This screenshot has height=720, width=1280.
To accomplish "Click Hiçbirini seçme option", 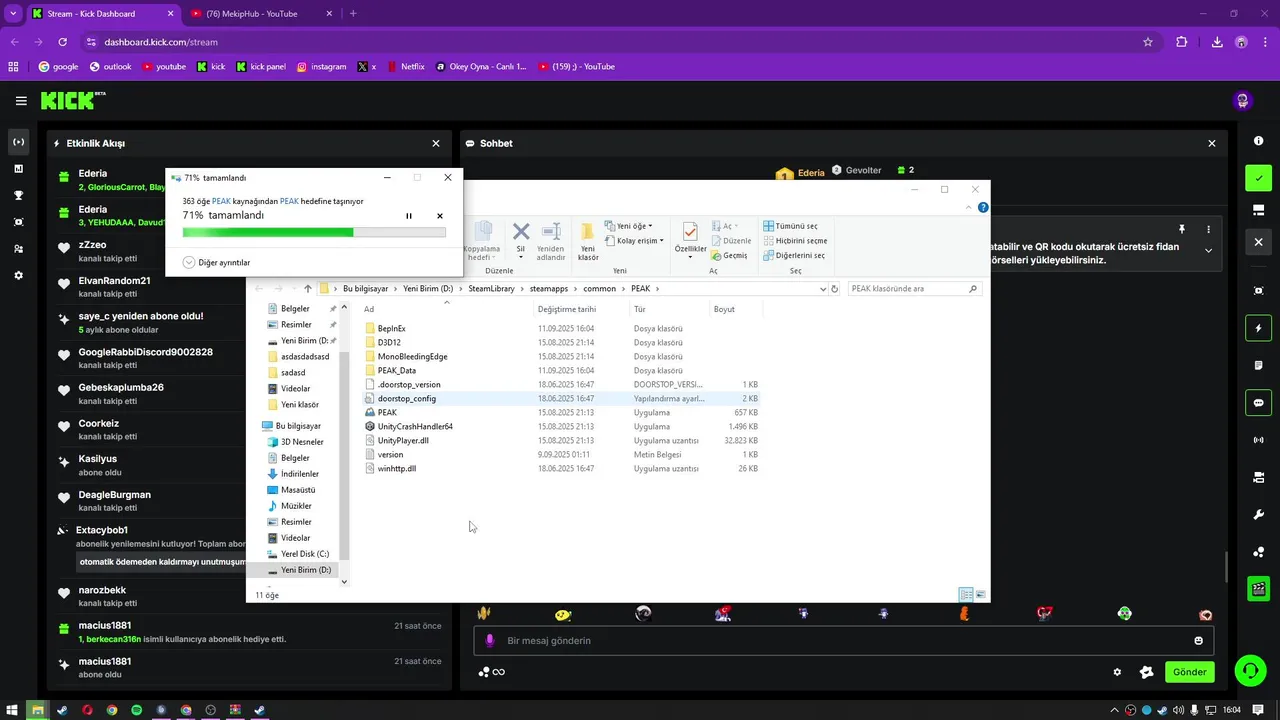I will pyautogui.click(x=795, y=241).
